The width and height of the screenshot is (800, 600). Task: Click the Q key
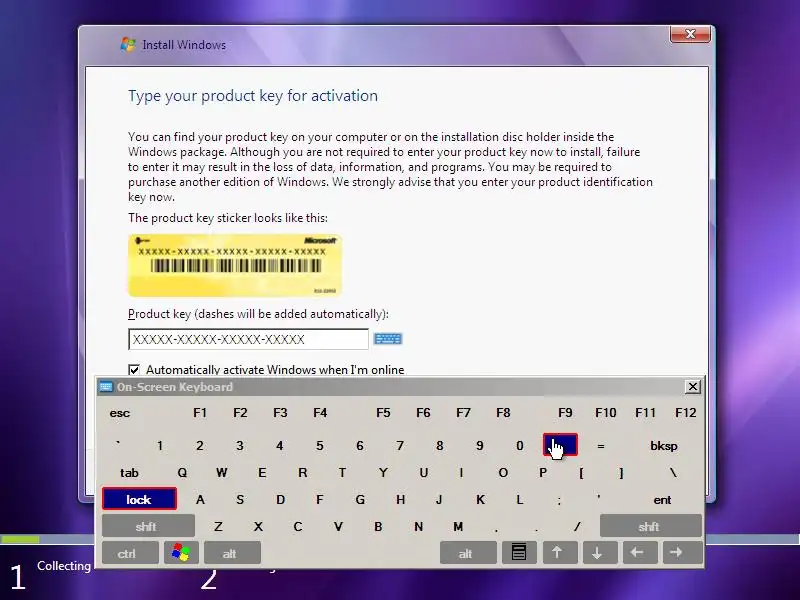pos(182,473)
